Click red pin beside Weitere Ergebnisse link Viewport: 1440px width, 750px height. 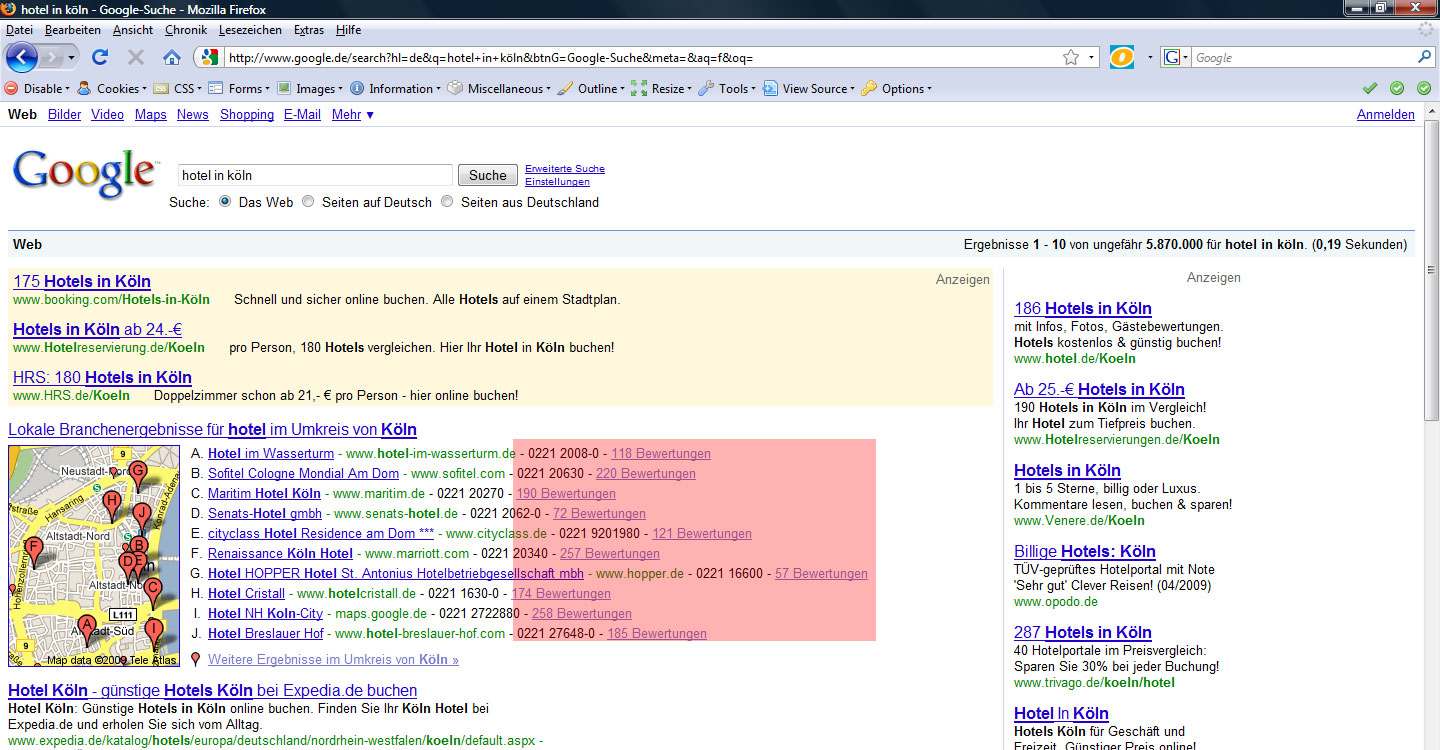pos(195,660)
